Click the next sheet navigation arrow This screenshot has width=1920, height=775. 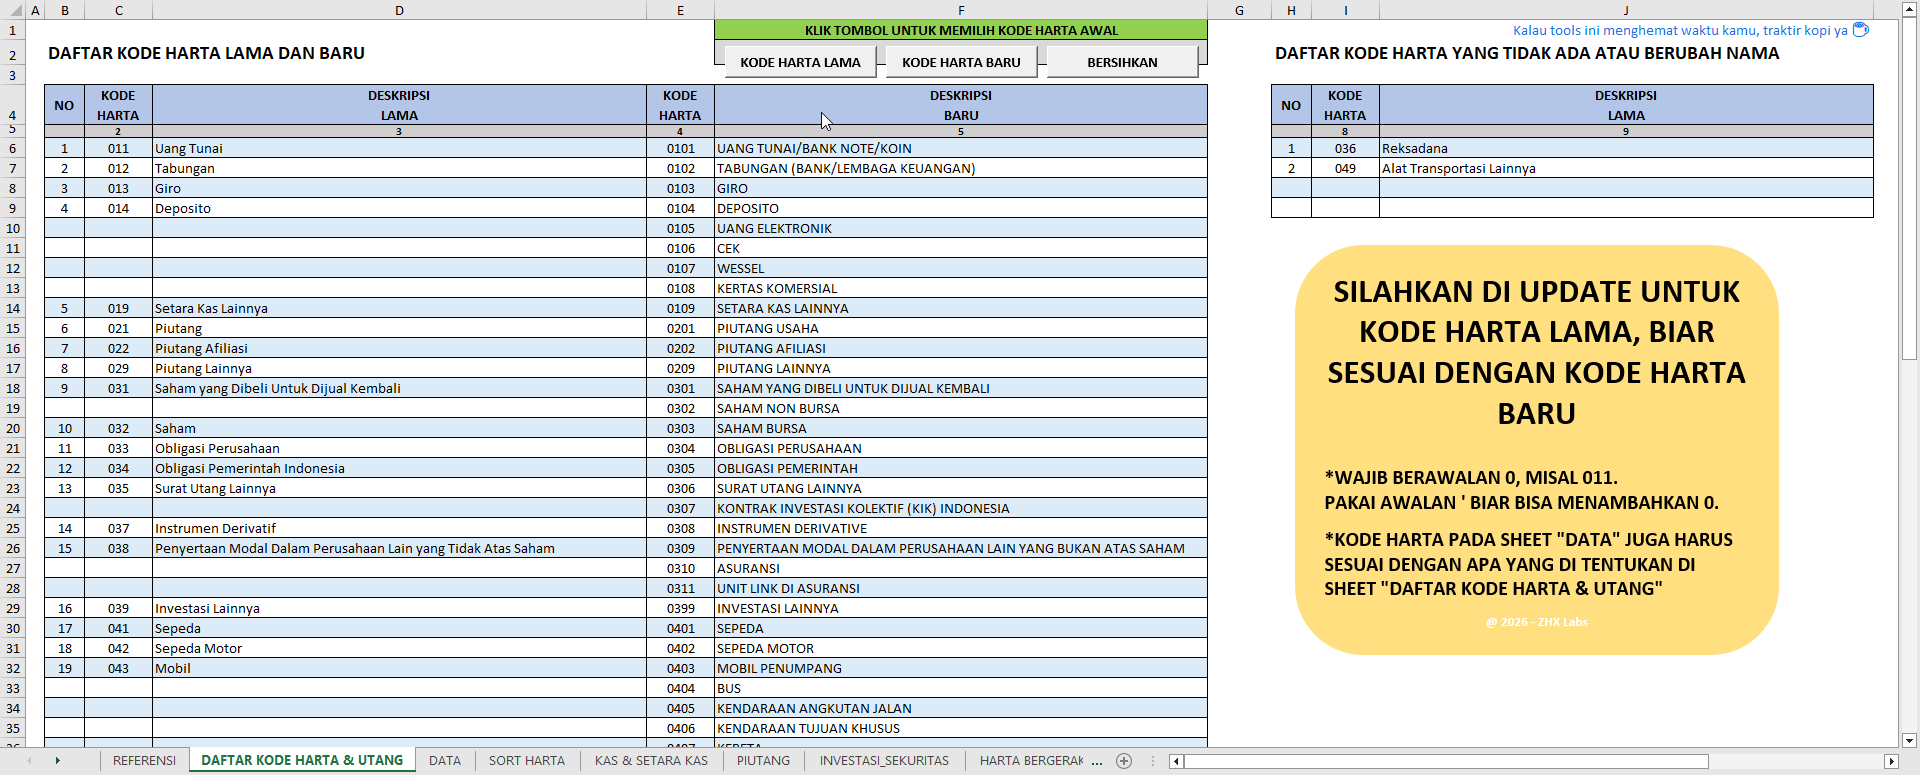coord(57,761)
